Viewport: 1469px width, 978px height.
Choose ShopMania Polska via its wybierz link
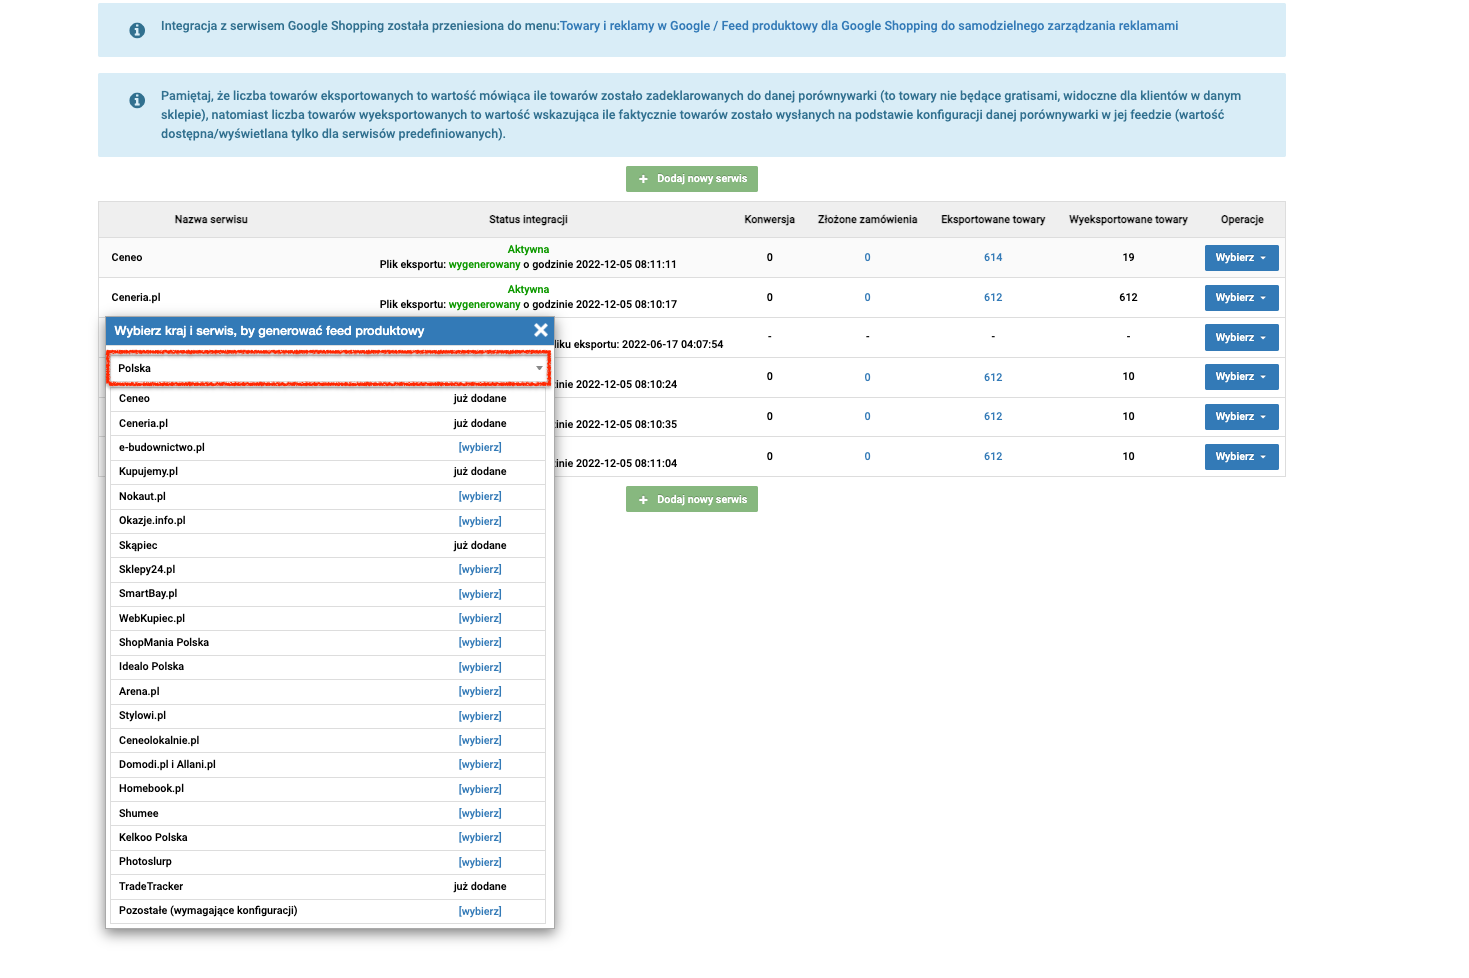[x=480, y=642]
